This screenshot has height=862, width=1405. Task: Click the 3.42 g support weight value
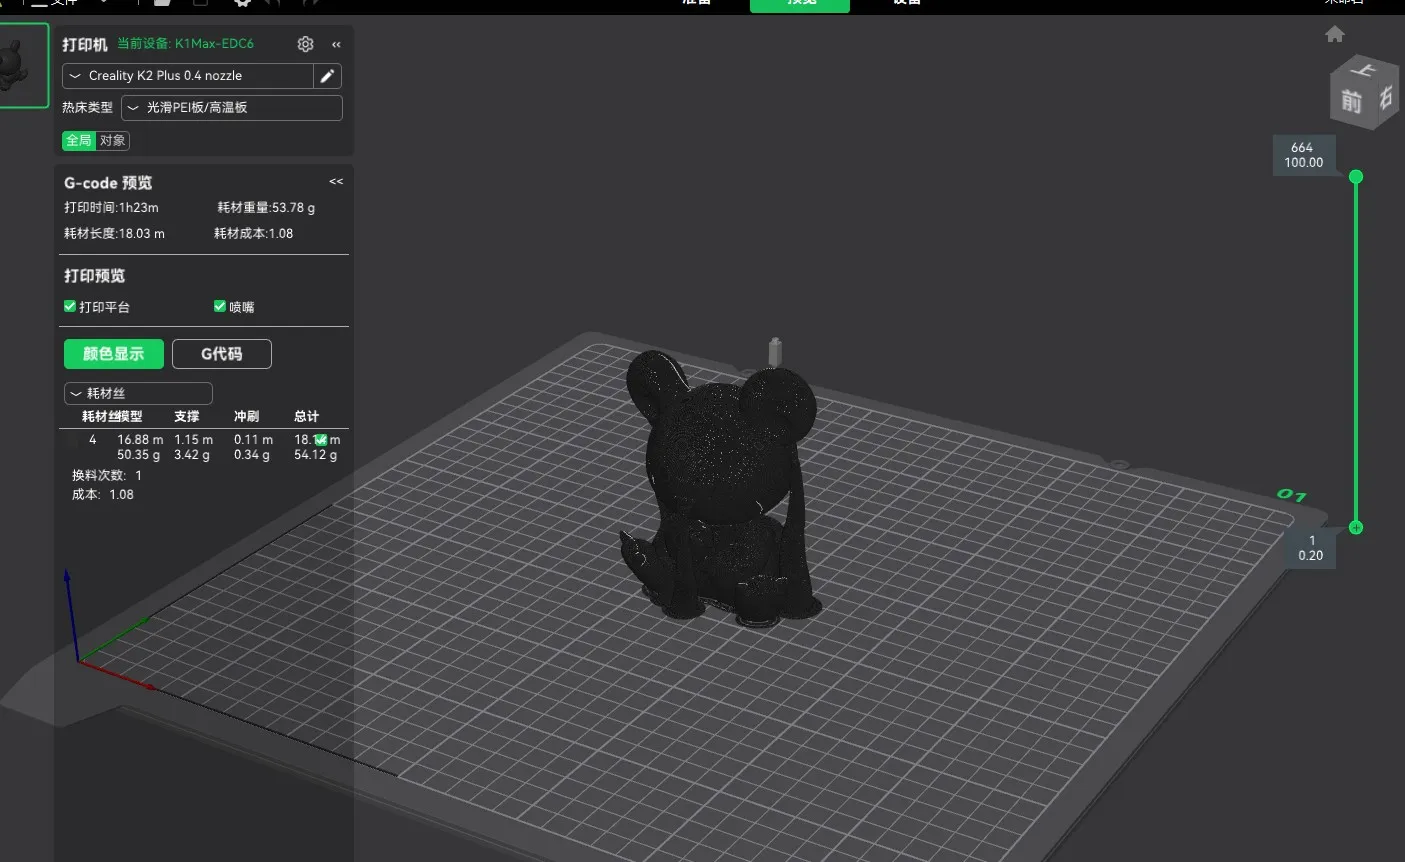click(x=192, y=455)
